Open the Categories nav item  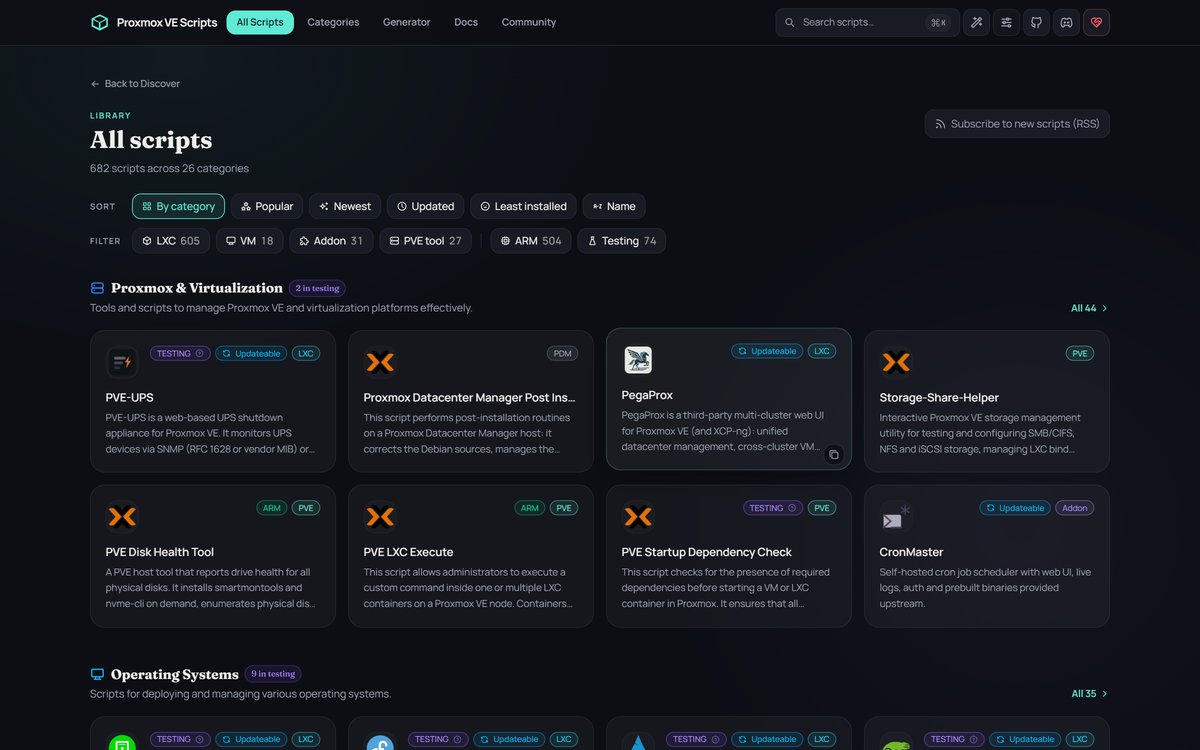333,22
